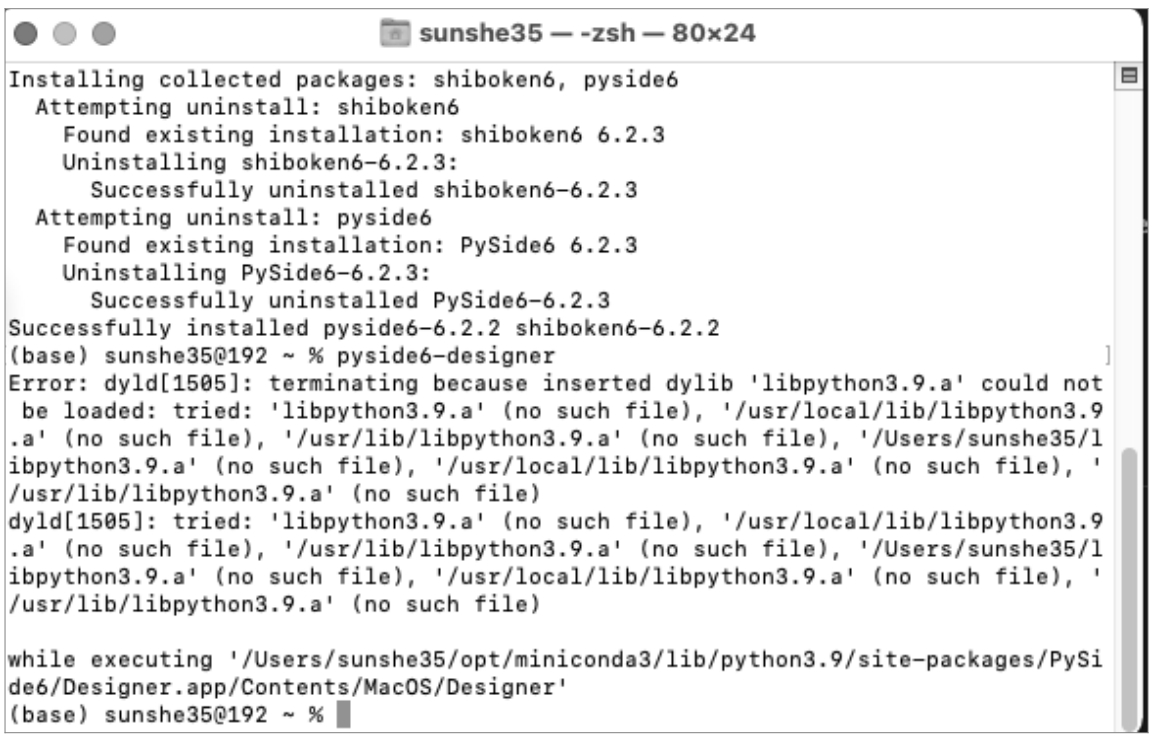Screen dimensions: 1157x741
Task: Minimize the Terminal window with the middle button
Action: 65,33
